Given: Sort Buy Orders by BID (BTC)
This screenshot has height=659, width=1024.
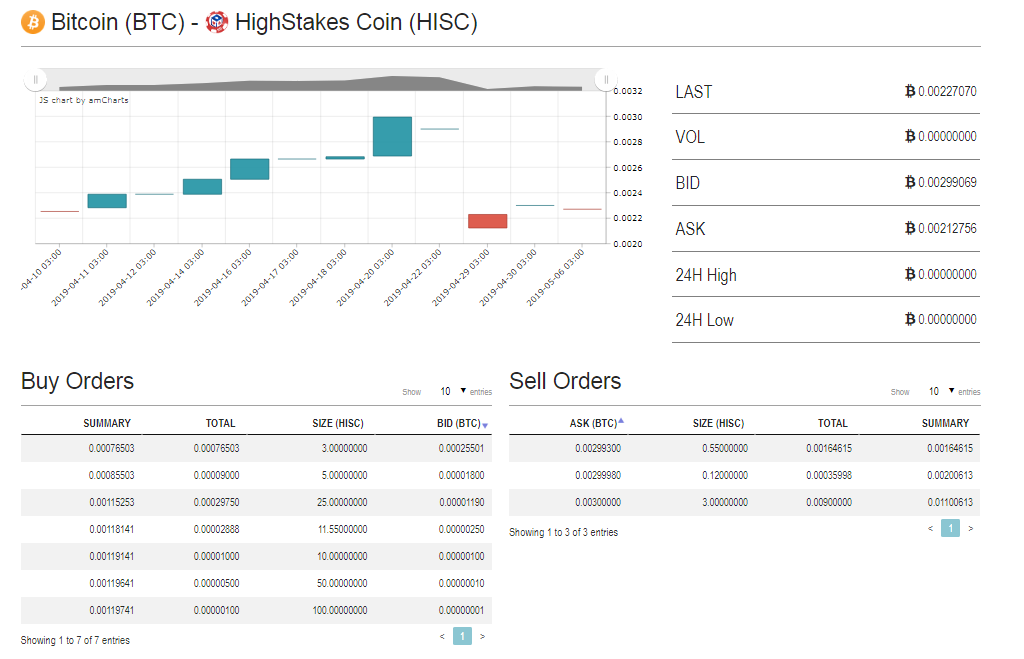Looking at the screenshot, I should pyautogui.click(x=462, y=423).
